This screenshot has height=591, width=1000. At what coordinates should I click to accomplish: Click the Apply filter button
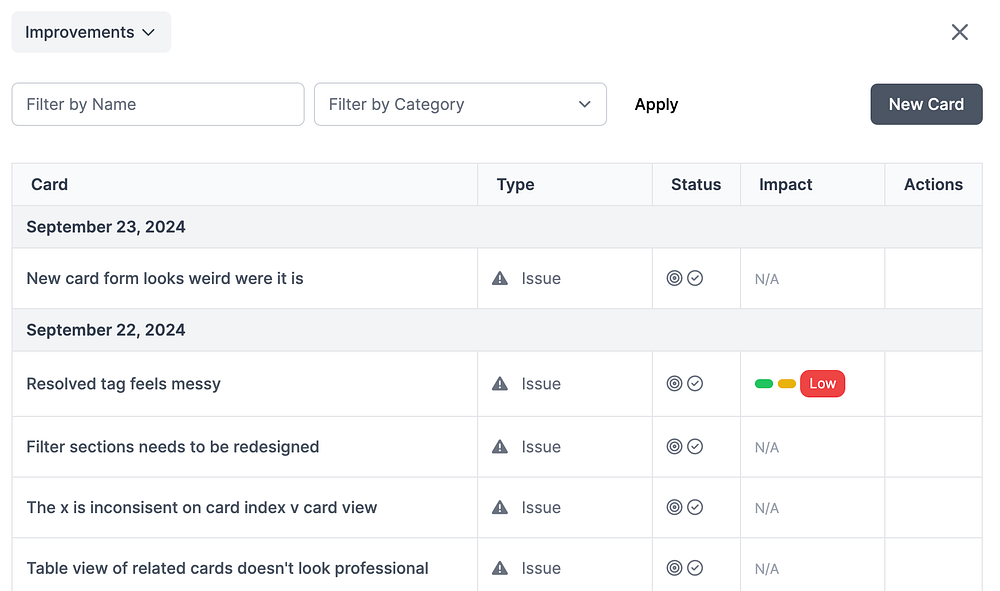pos(656,104)
